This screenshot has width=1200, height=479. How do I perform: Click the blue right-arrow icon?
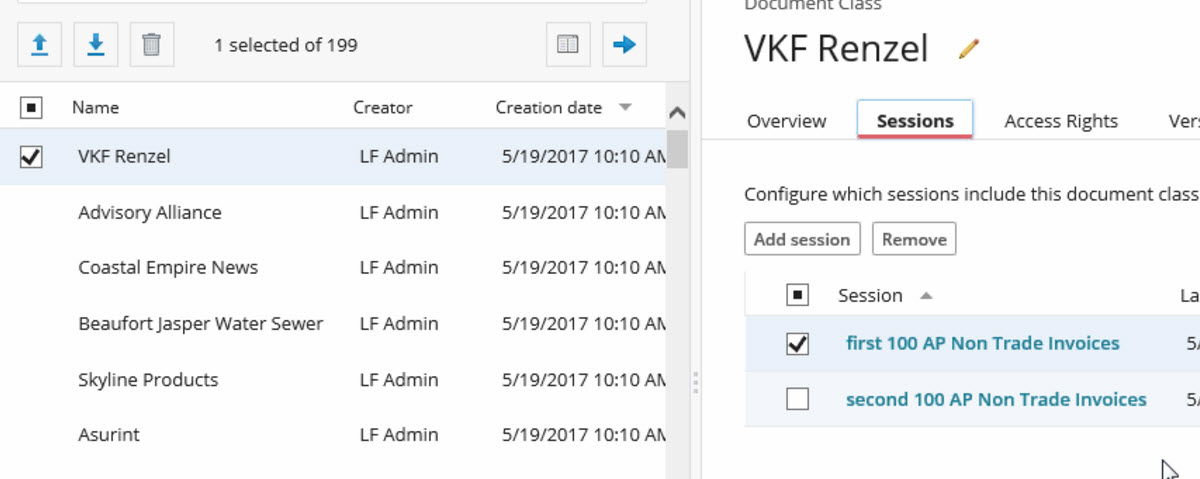pyautogui.click(x=624, y=45)
